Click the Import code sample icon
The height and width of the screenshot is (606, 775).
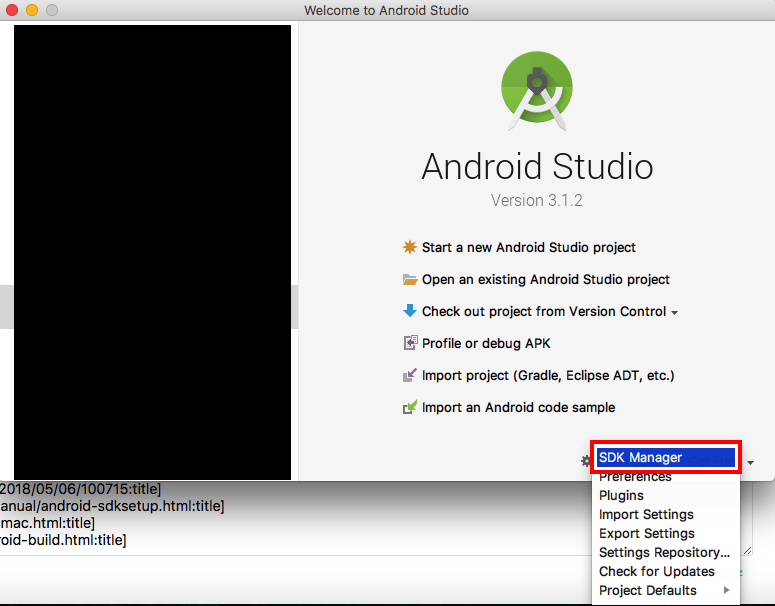pyautogui.click(x=410, y=407)
